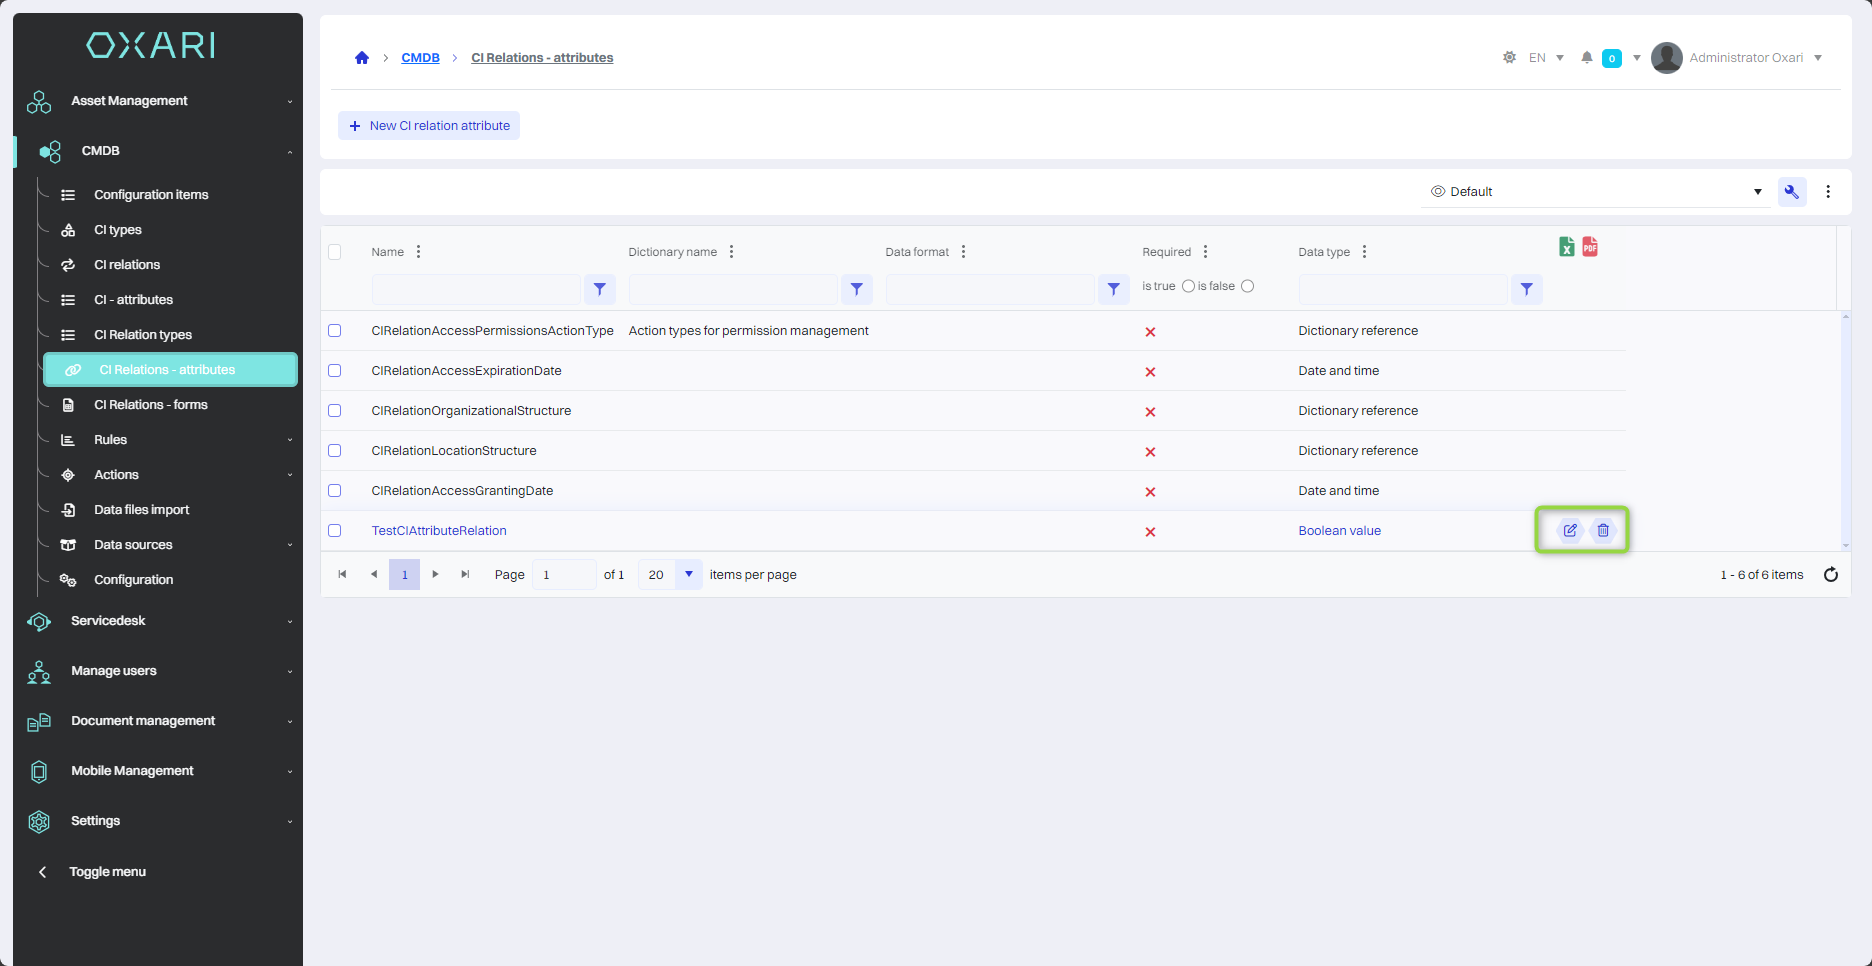The image size is (1872, 966).
Task: Export table to Excel file
Action: tap(1566, 247)
